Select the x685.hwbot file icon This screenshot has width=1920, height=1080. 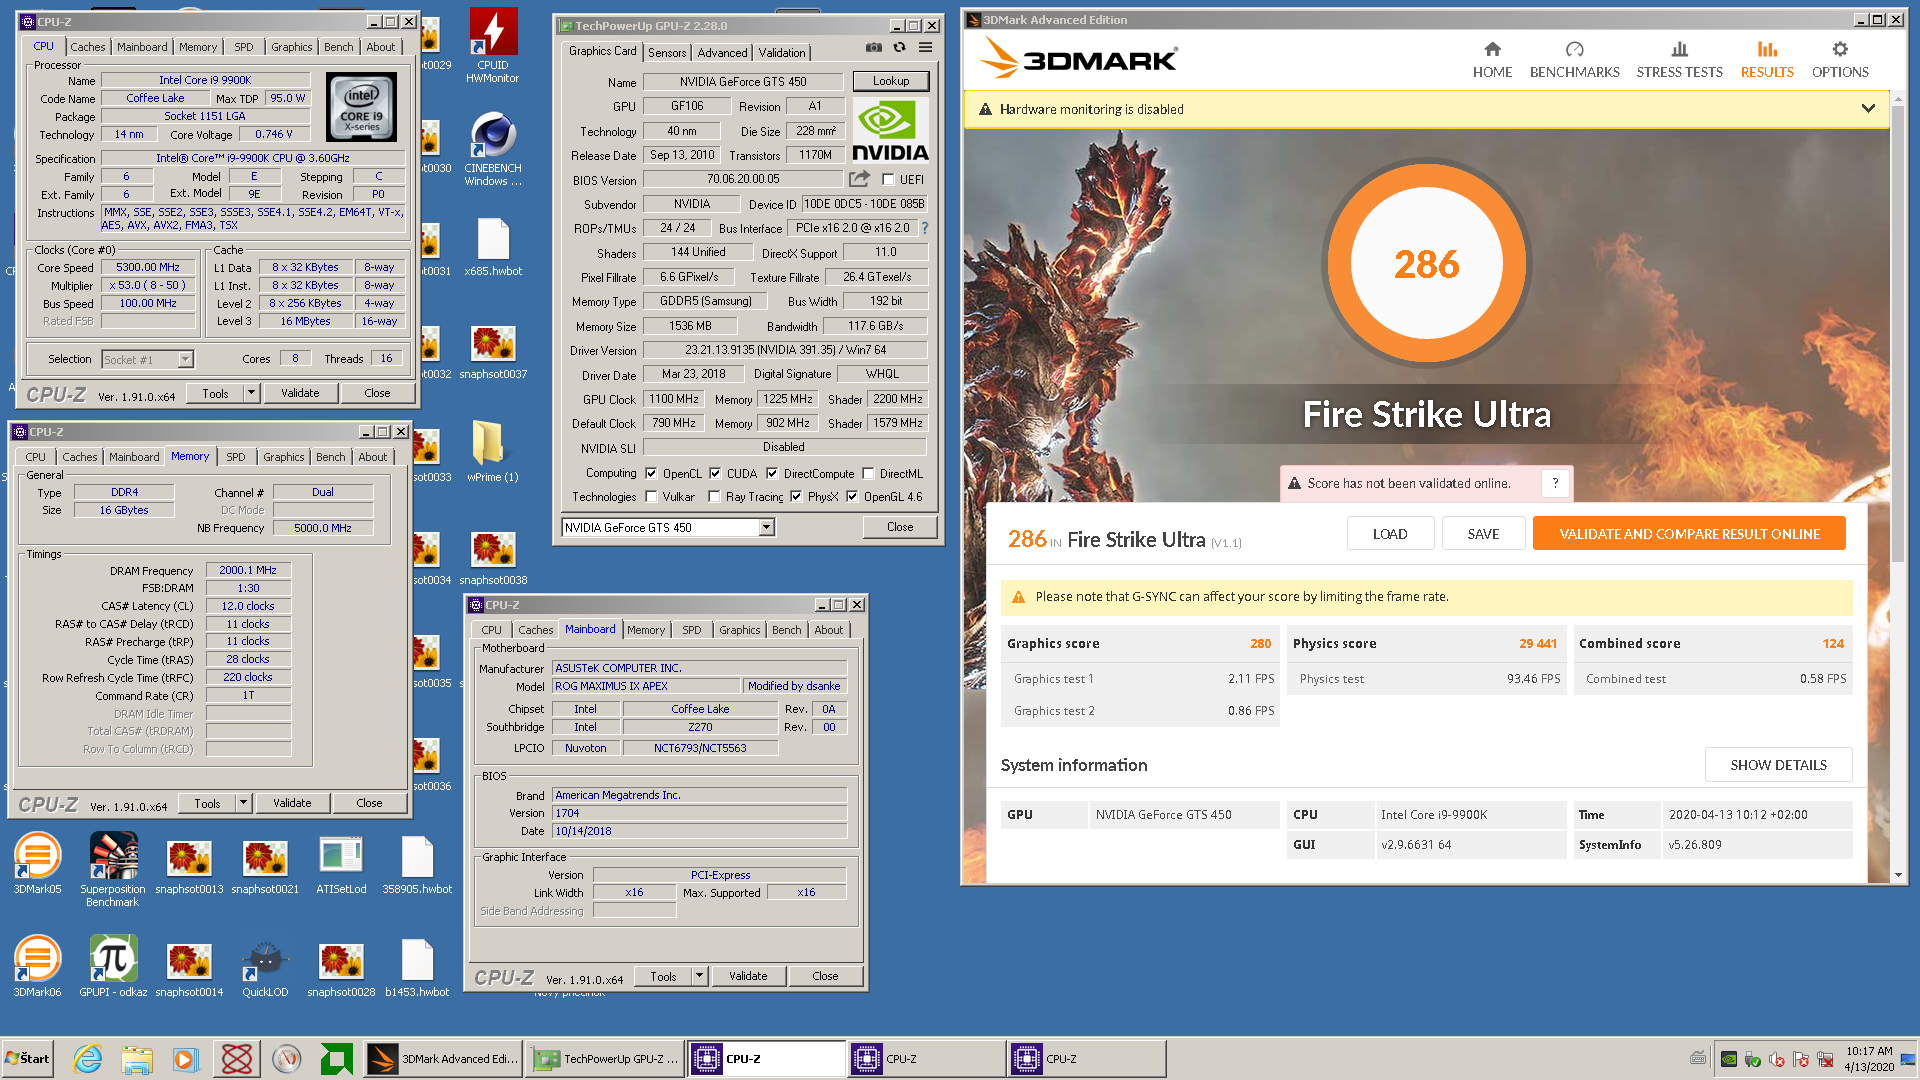pos(493,247)
